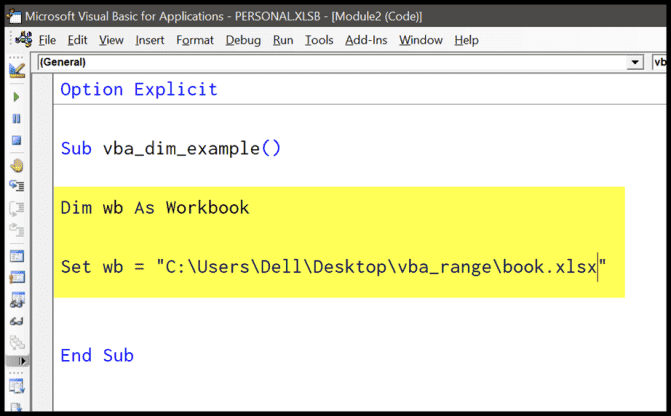Click the green Run Sub play icon
The width and height of the screenshot is (671, 416).
tap(16, 97)
